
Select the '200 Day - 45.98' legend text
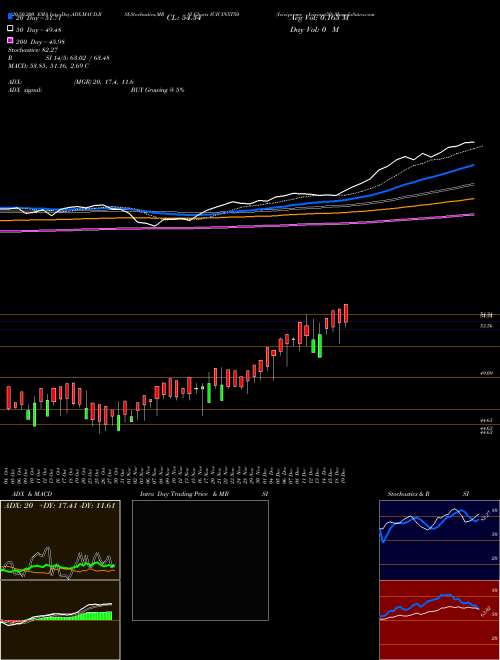[40, 42]
